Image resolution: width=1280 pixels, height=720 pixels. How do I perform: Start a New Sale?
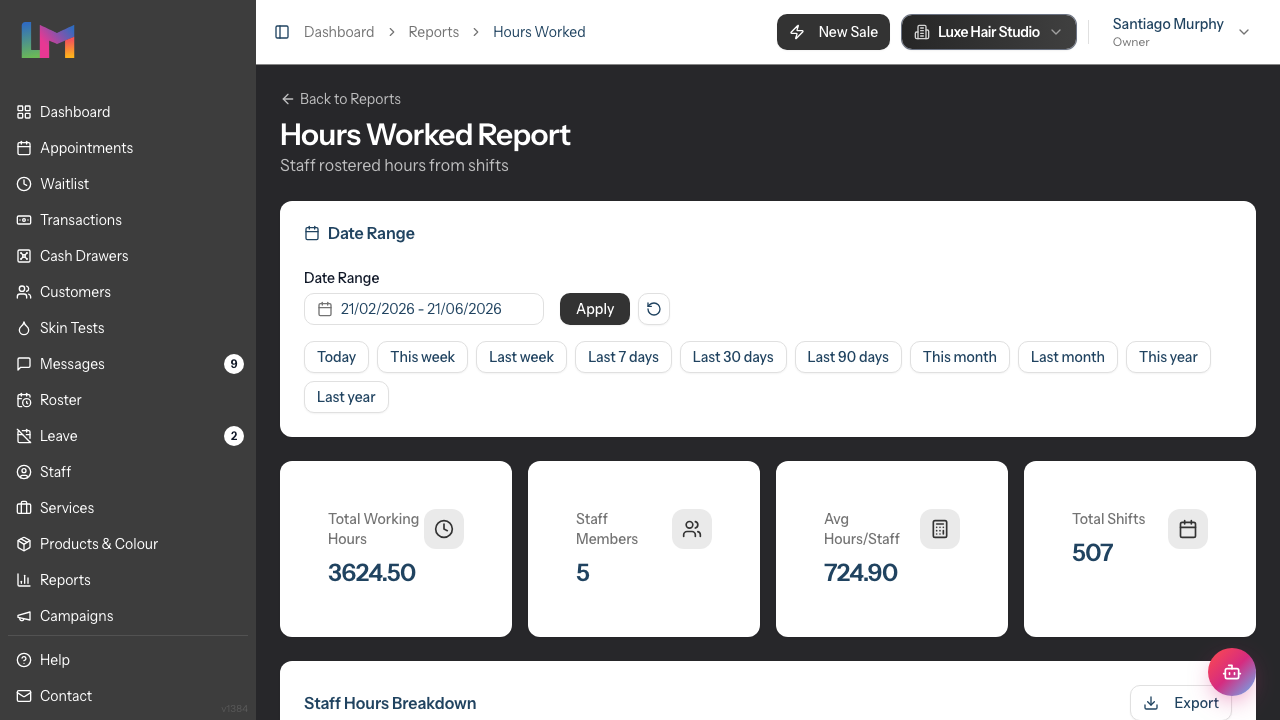(833, 32)
